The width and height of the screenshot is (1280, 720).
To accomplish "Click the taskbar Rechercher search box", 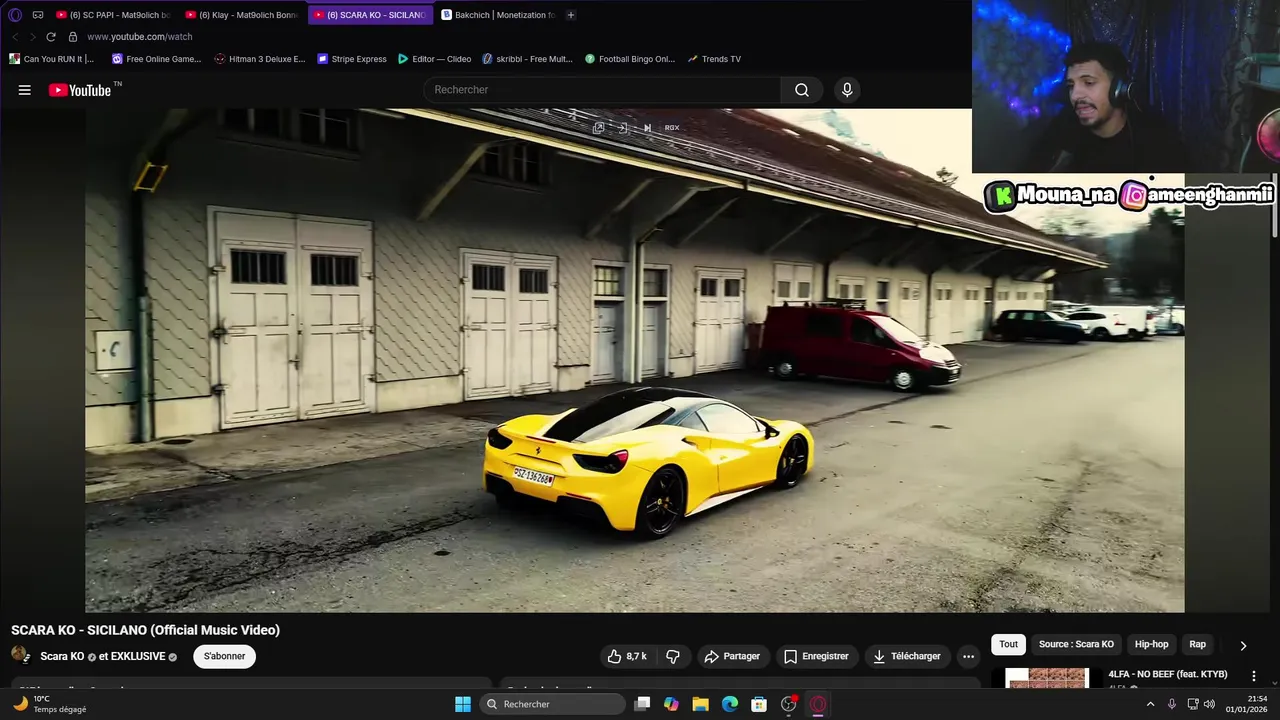I will 553,704.
